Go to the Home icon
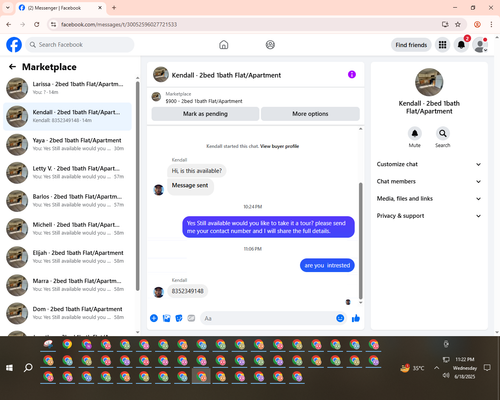 coord(224,45)
